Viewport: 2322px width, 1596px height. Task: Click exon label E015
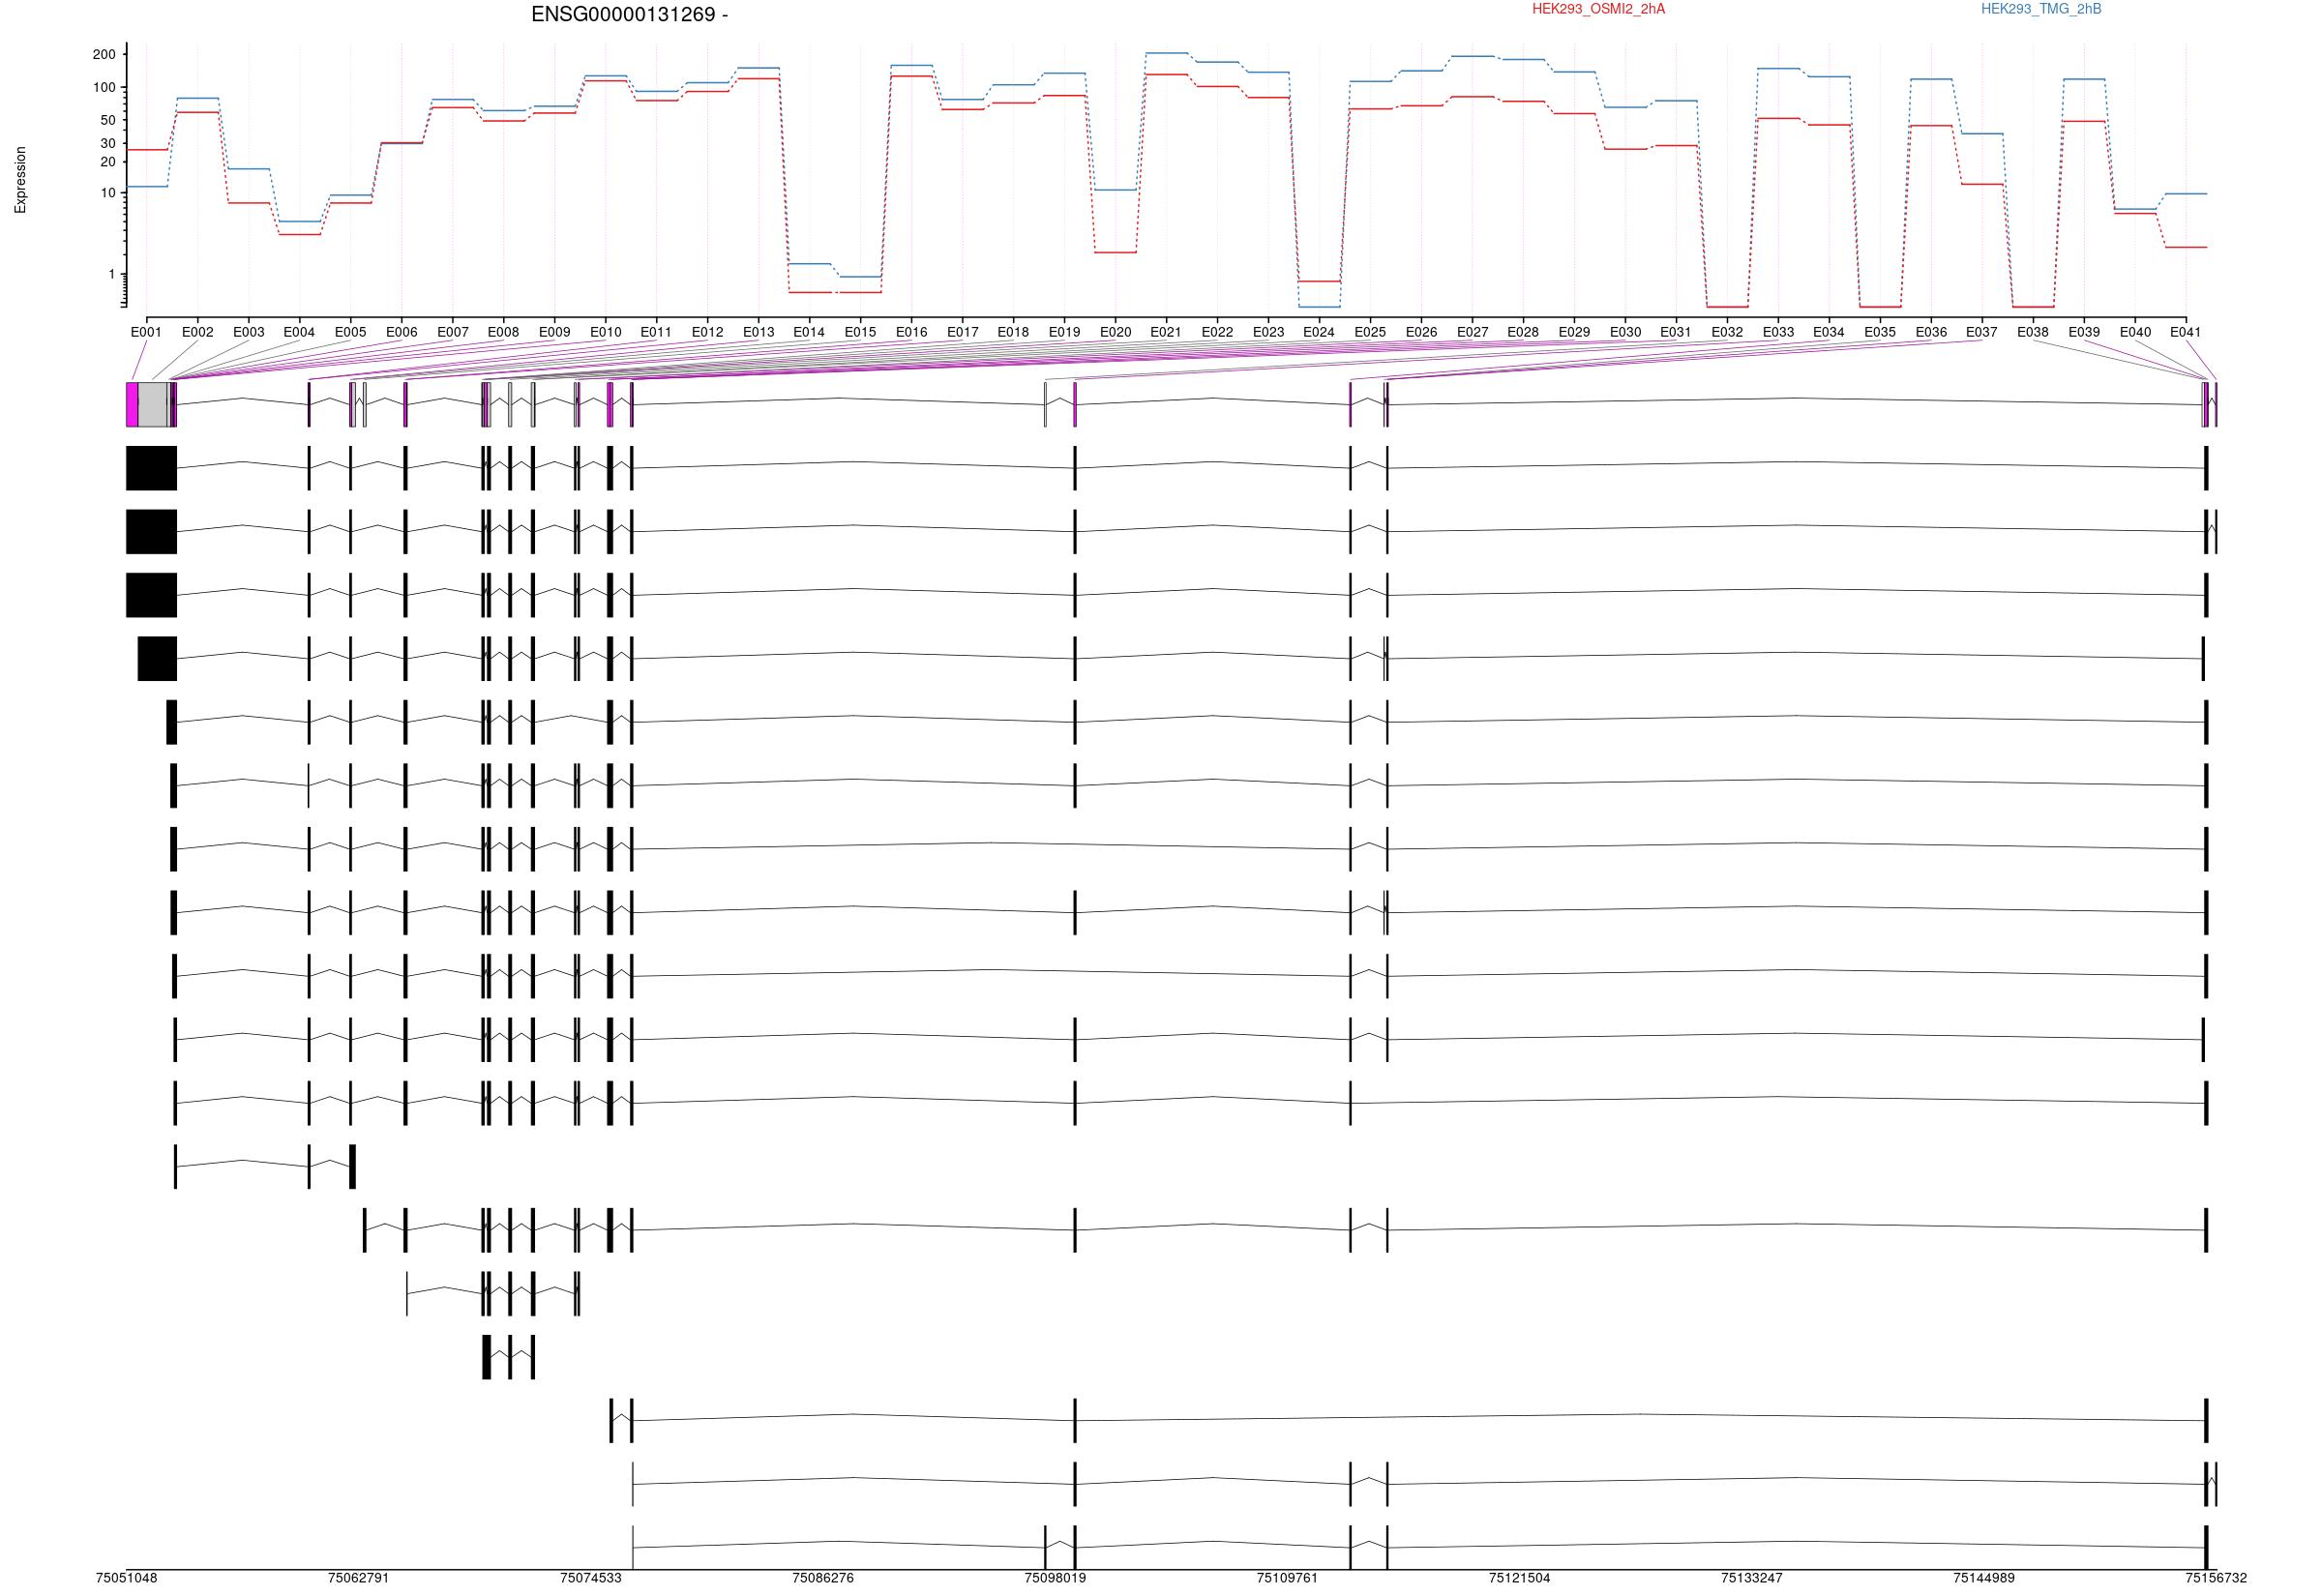click(x=860, y=332)
